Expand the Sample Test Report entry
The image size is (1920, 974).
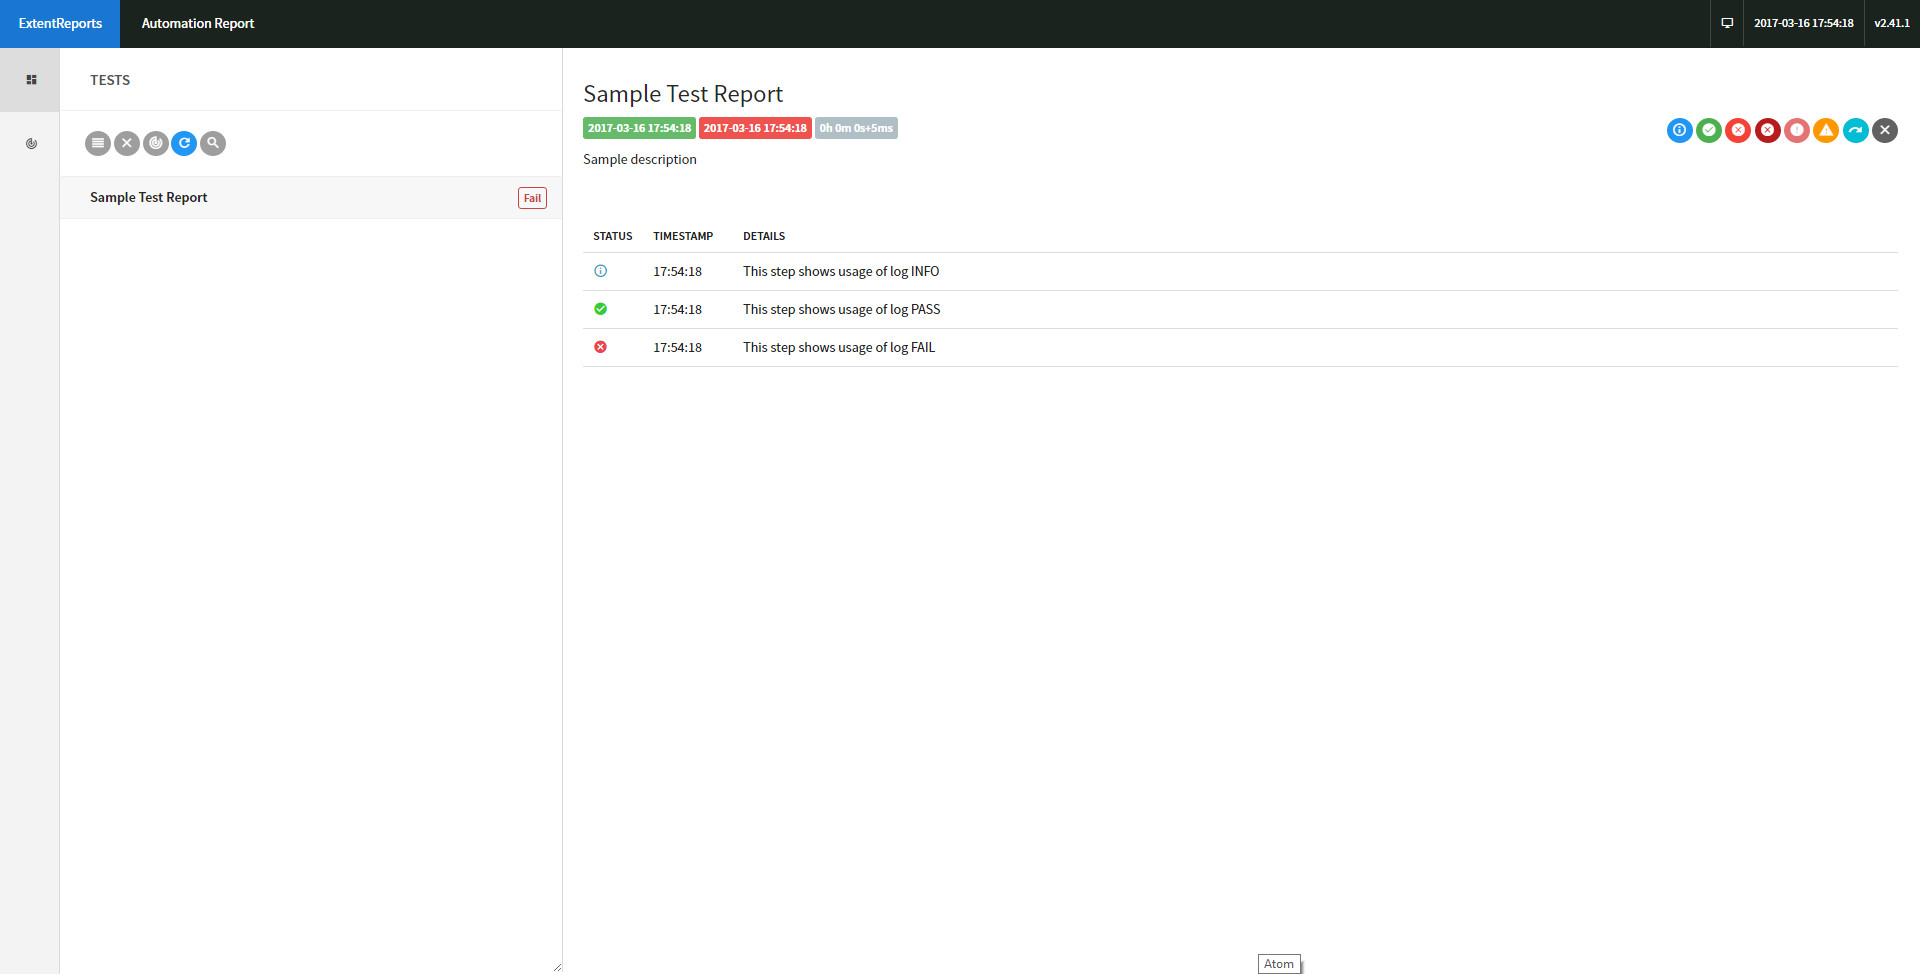point(148,197)
